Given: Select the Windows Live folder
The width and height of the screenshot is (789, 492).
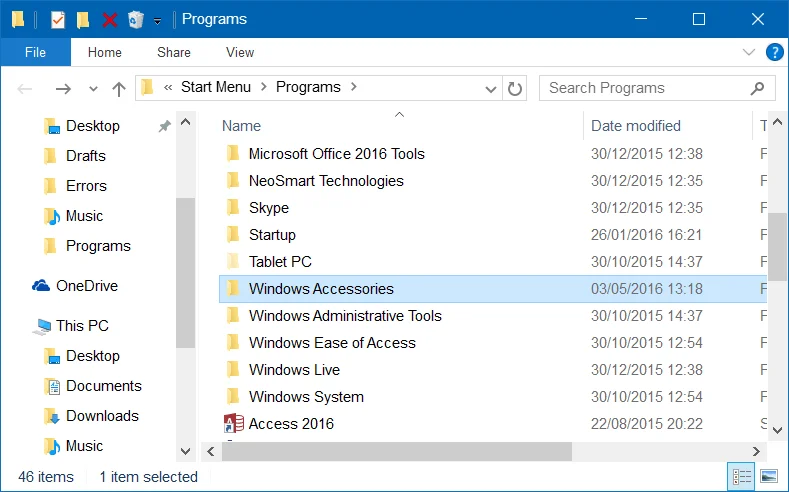Looking at the screenshot, I should click(x=294, y=370).
